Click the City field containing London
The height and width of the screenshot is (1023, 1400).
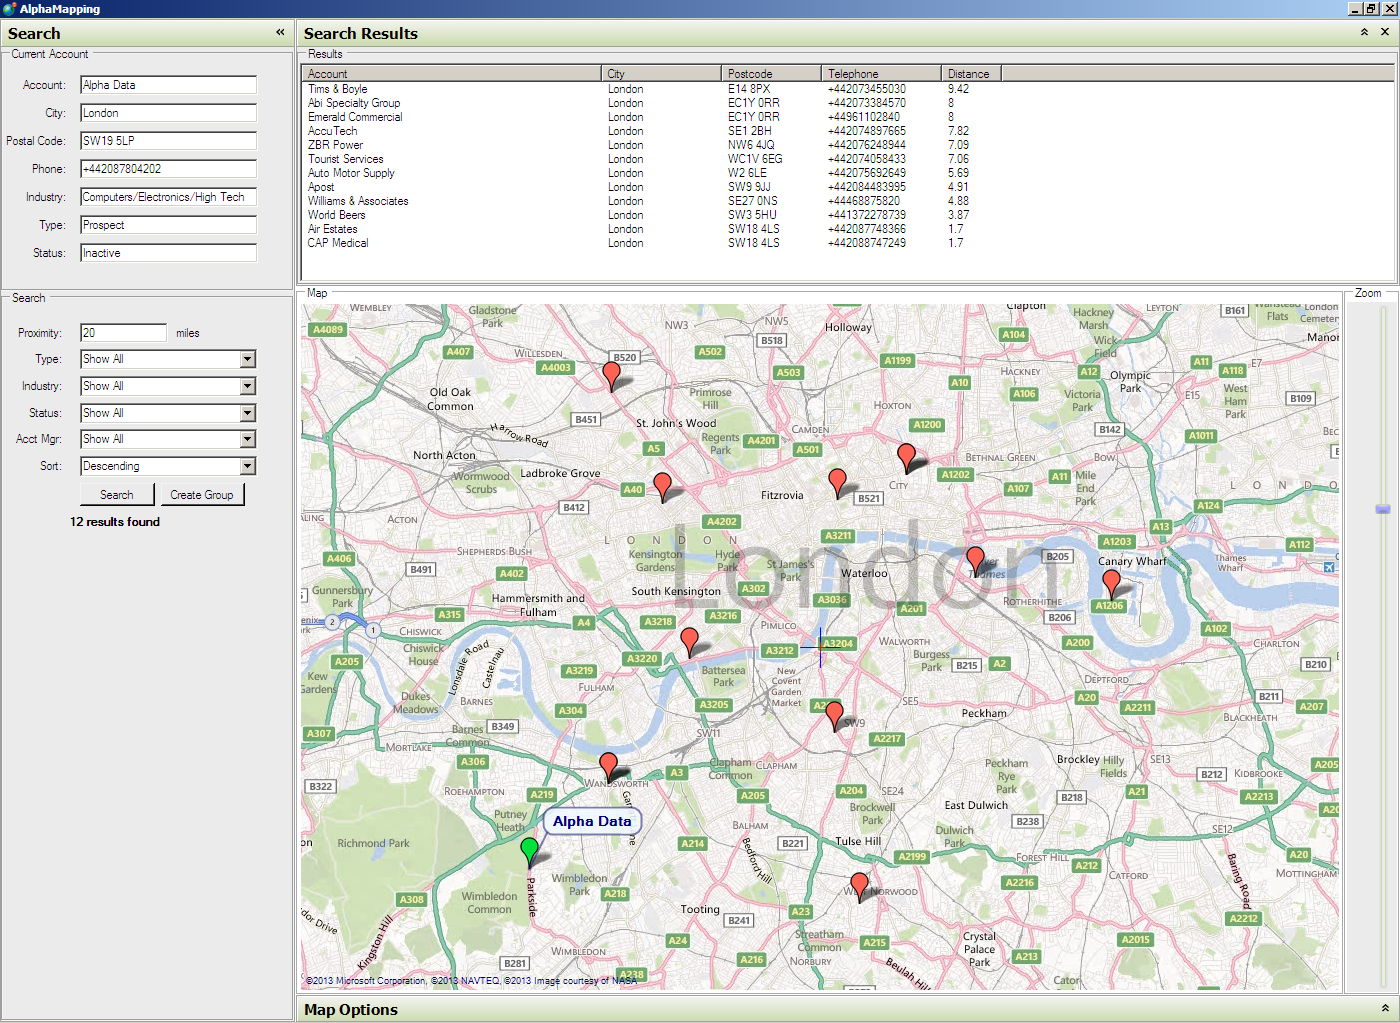click(x=168, y=113)
